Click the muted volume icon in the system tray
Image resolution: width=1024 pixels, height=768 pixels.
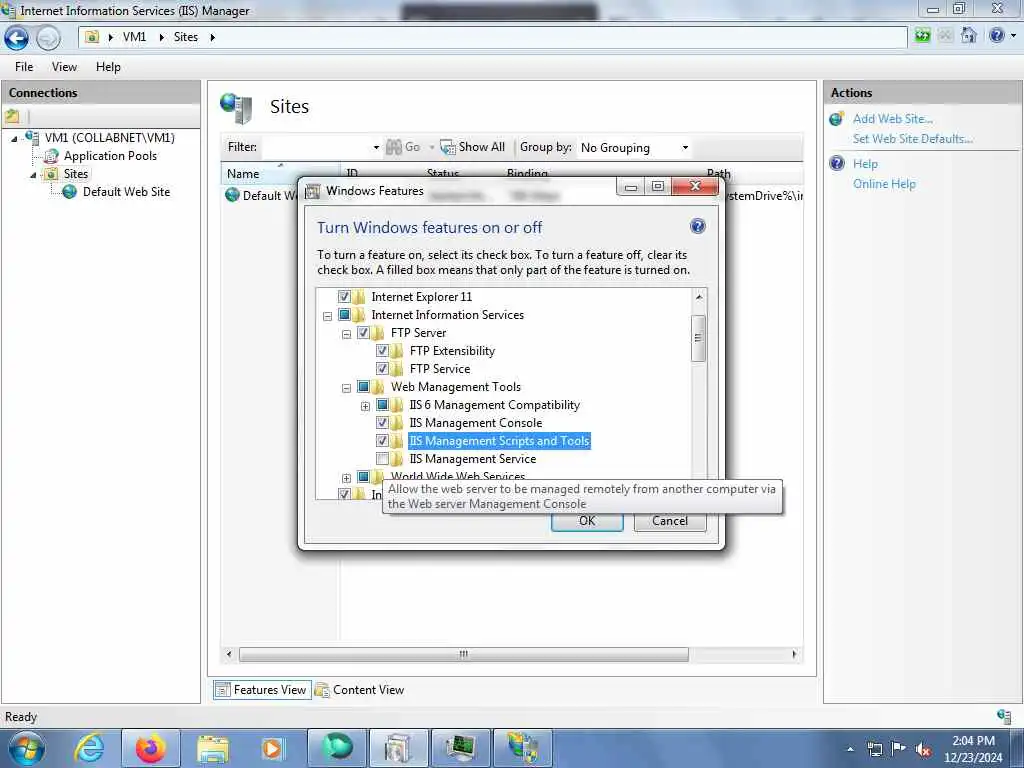tap(923, 750)
